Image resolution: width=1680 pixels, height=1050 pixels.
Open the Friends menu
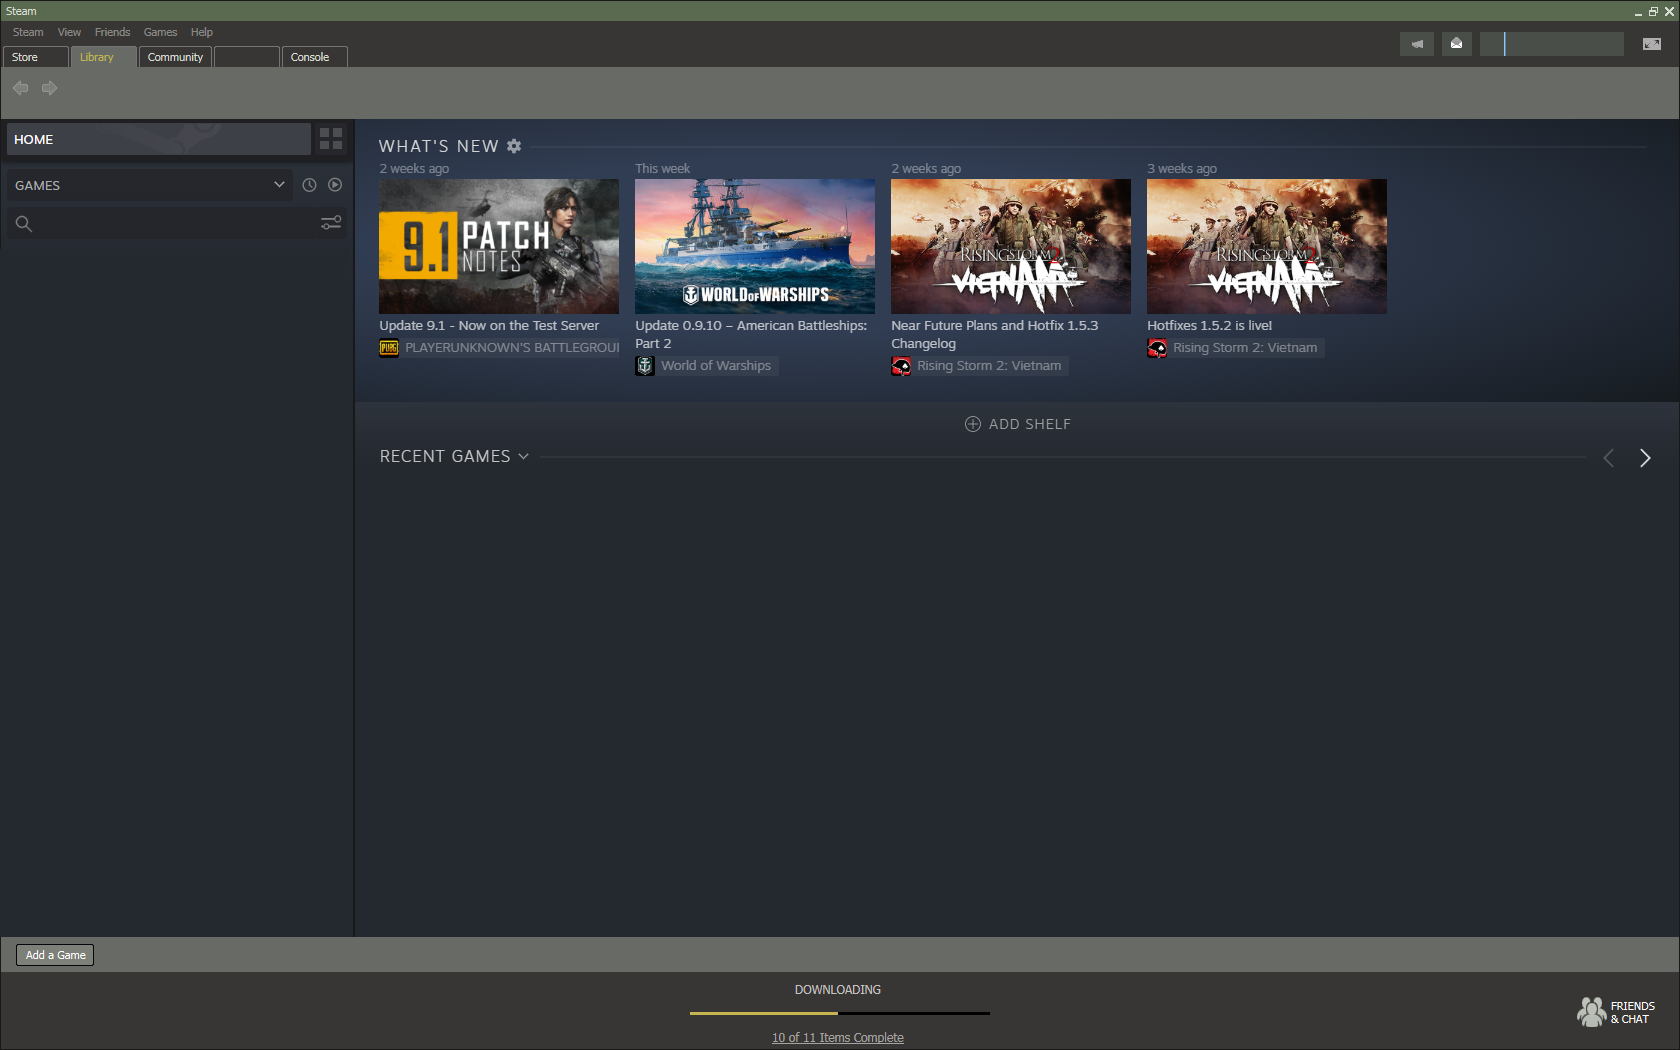coord(112,32)
